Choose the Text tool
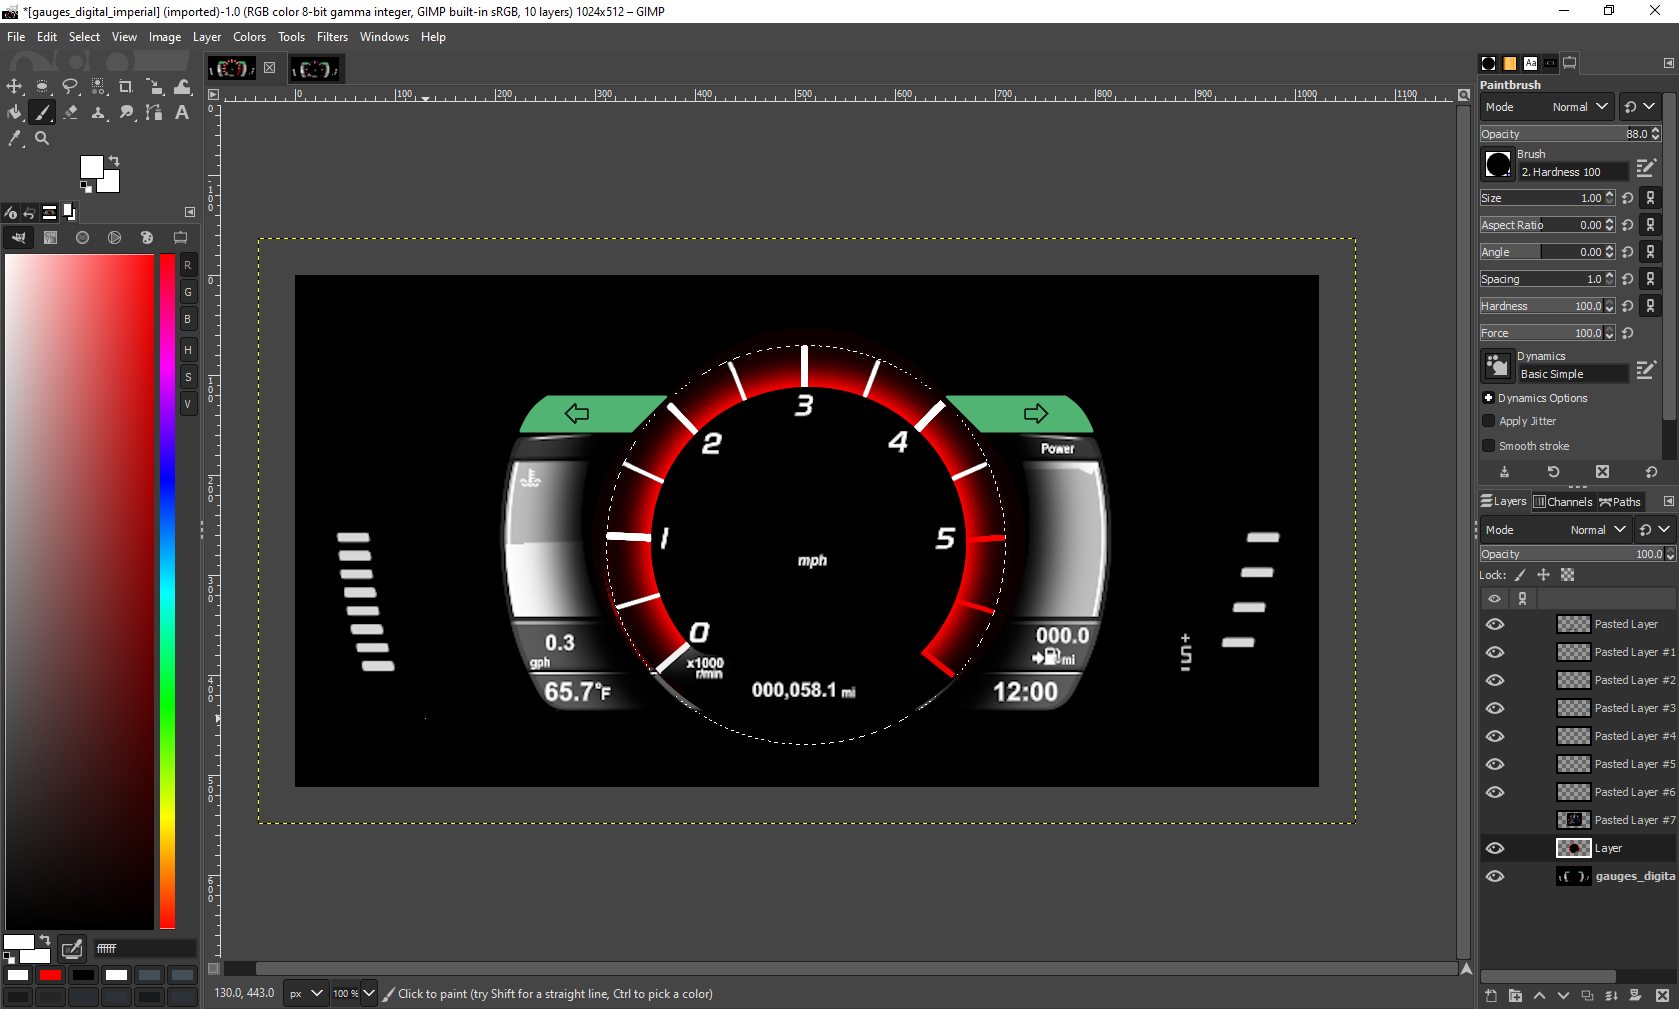 (x=182, y=113)
